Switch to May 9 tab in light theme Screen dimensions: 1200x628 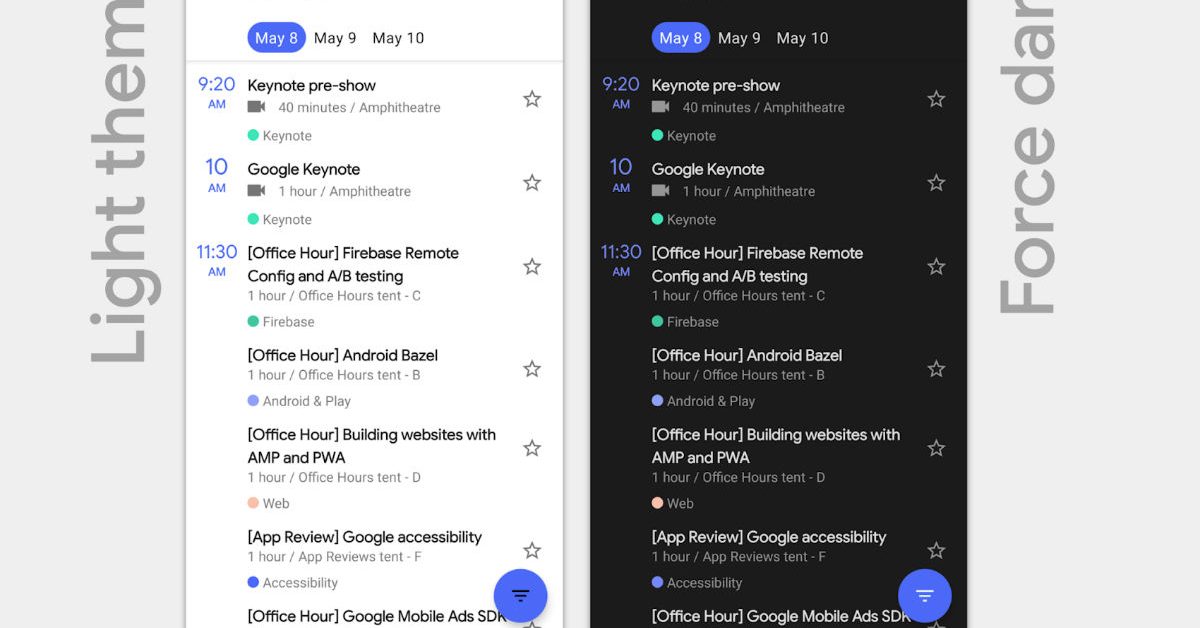[335, 38]
